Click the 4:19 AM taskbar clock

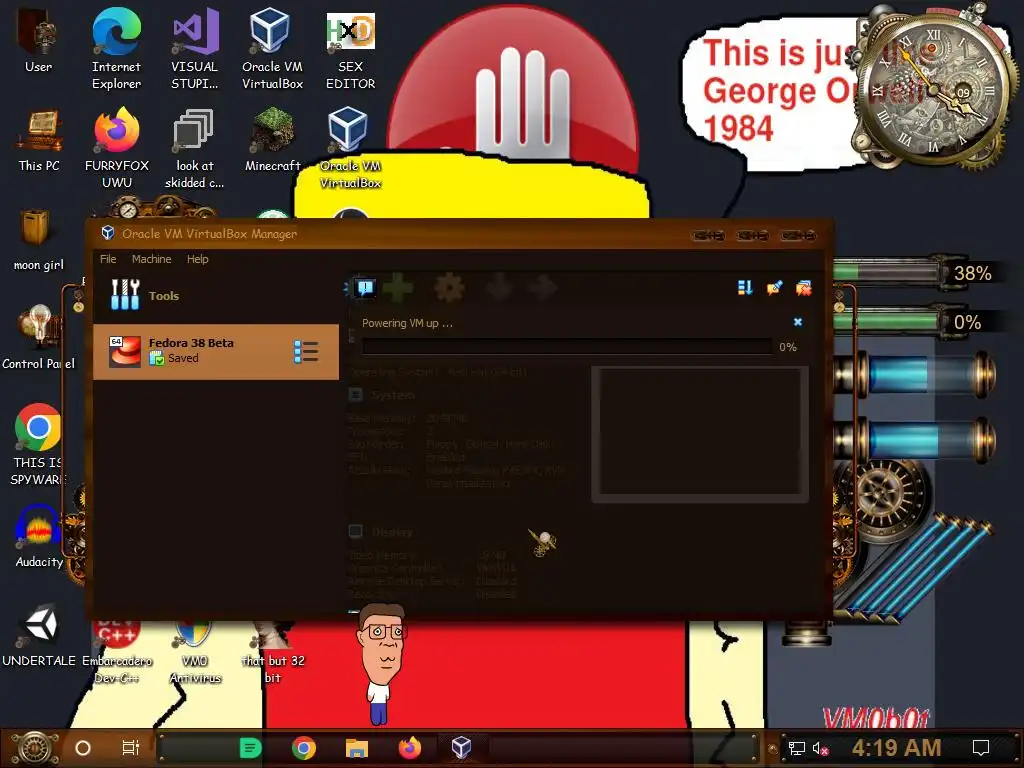(896, 748)
